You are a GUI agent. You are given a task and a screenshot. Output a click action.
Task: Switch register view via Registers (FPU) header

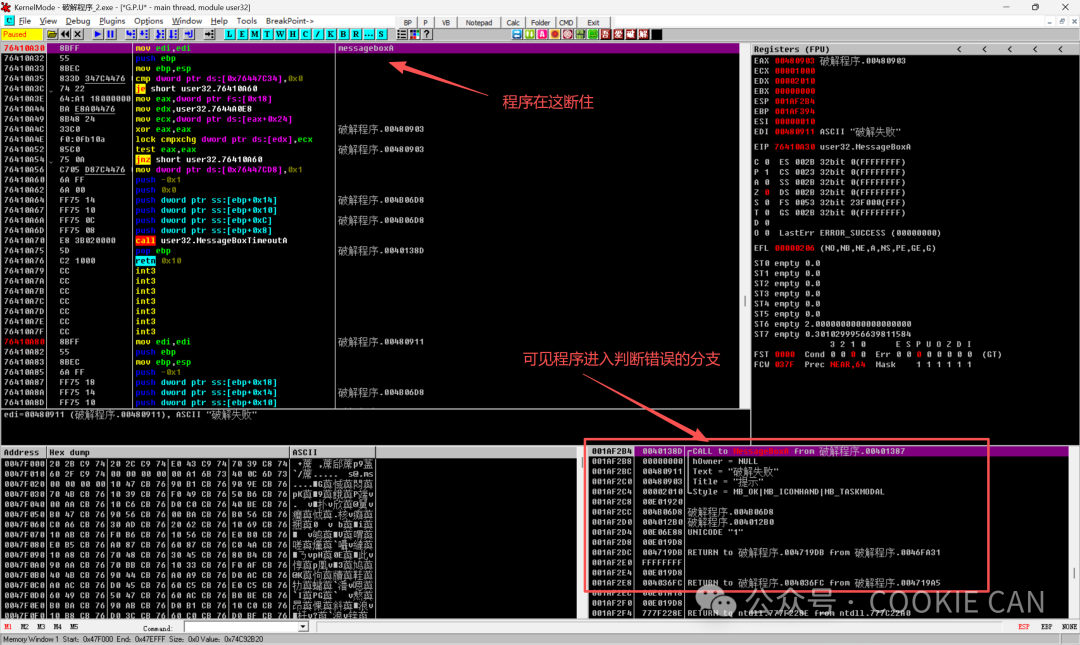tap(790, 49)
